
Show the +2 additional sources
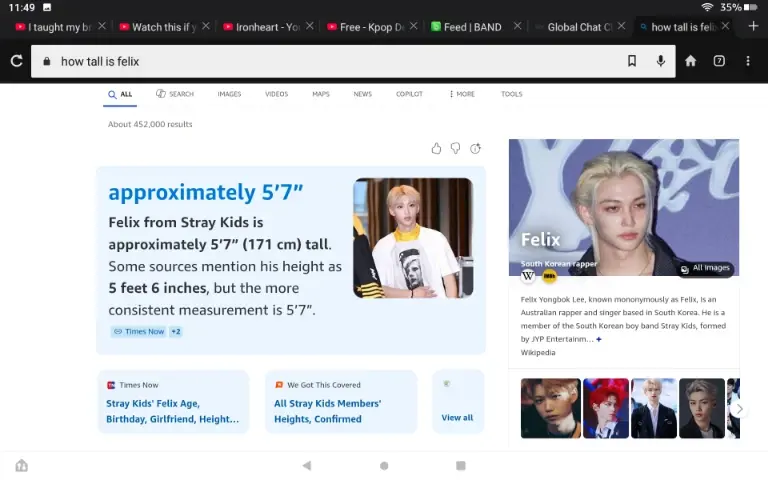[176, 332]
